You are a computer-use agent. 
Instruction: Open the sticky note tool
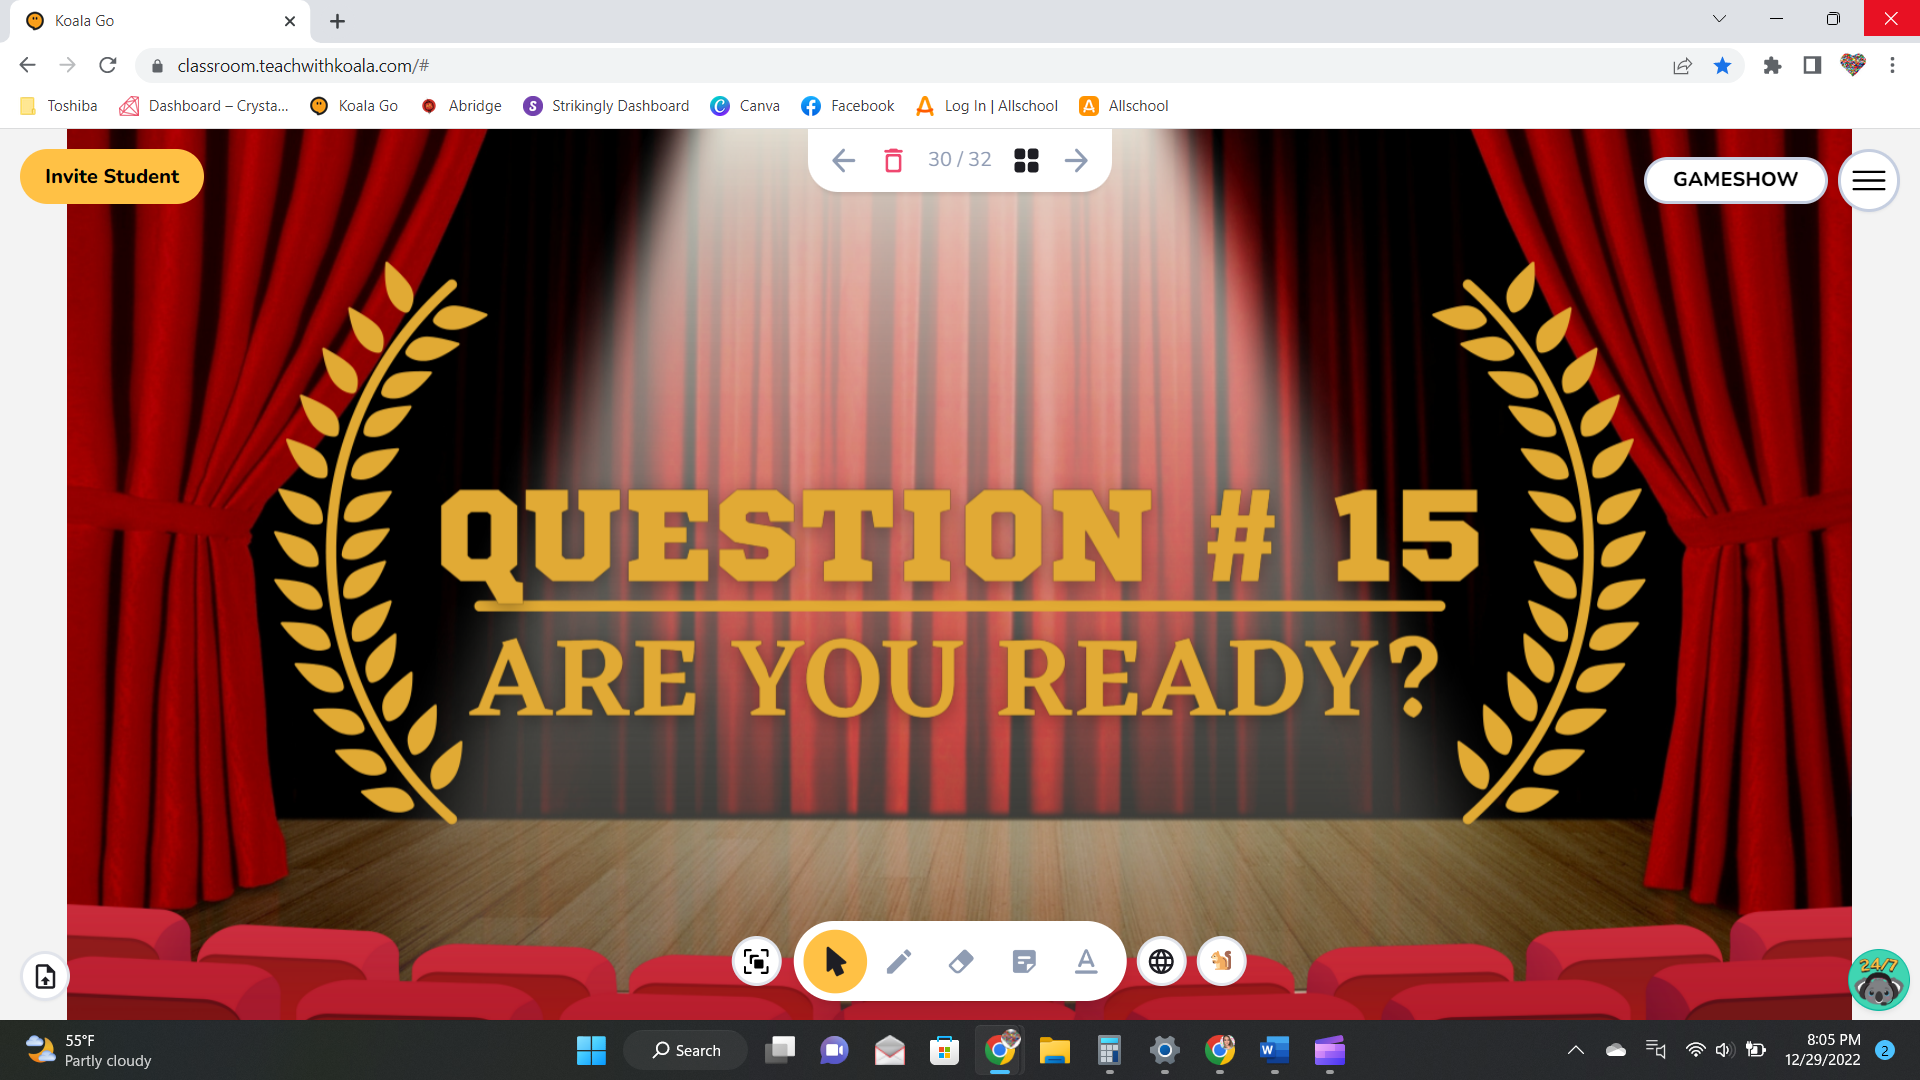tap(1023, 961)
